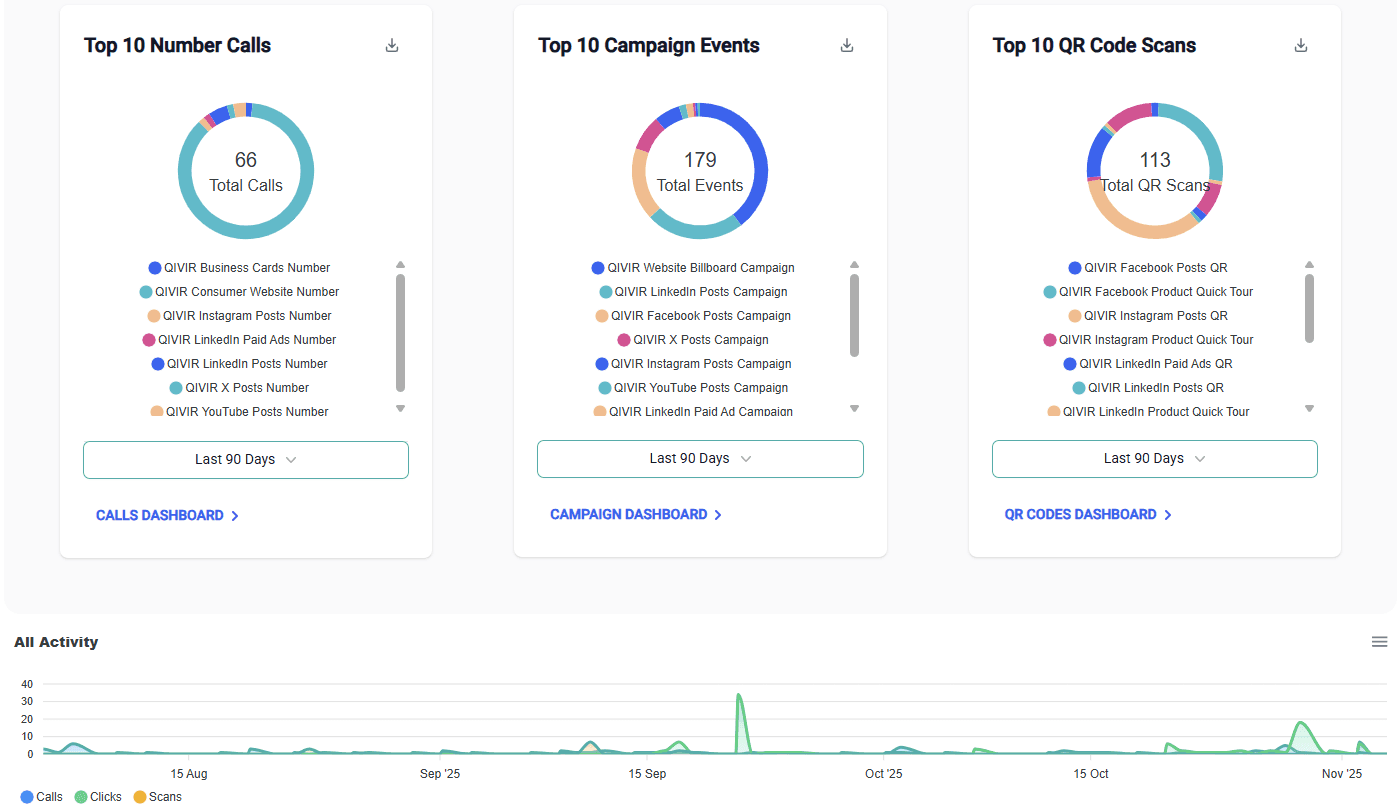This screenshot has width=1398, height=804.
Task: Toggle QIVIR LinkedIn Posts QR legend item
Action: click(x=1148, y=388)
